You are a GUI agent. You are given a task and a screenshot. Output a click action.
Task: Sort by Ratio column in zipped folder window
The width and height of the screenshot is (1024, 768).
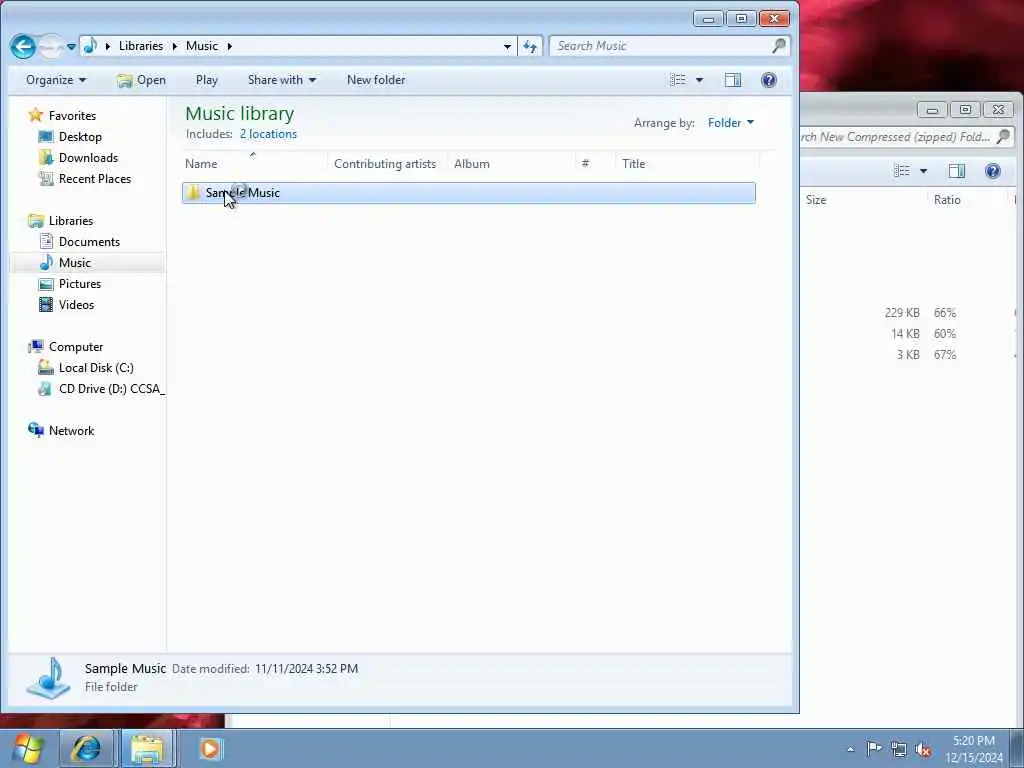coord(947,200)
